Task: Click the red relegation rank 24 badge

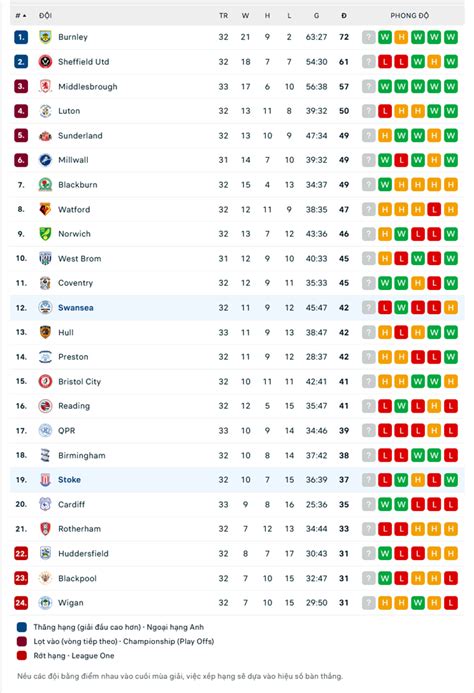Action: 21,602
